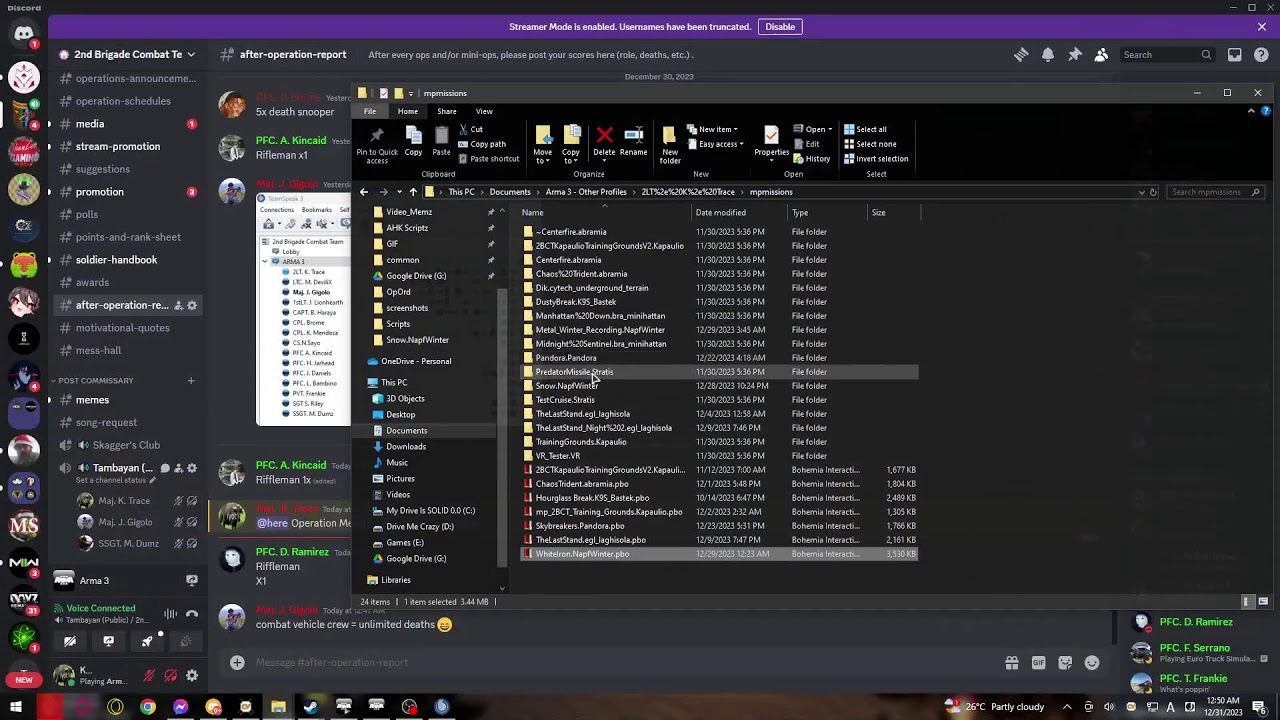Click Pin to Quick access in Explorer
Viewport: 1280px width, 720px height.
point(377,145)
